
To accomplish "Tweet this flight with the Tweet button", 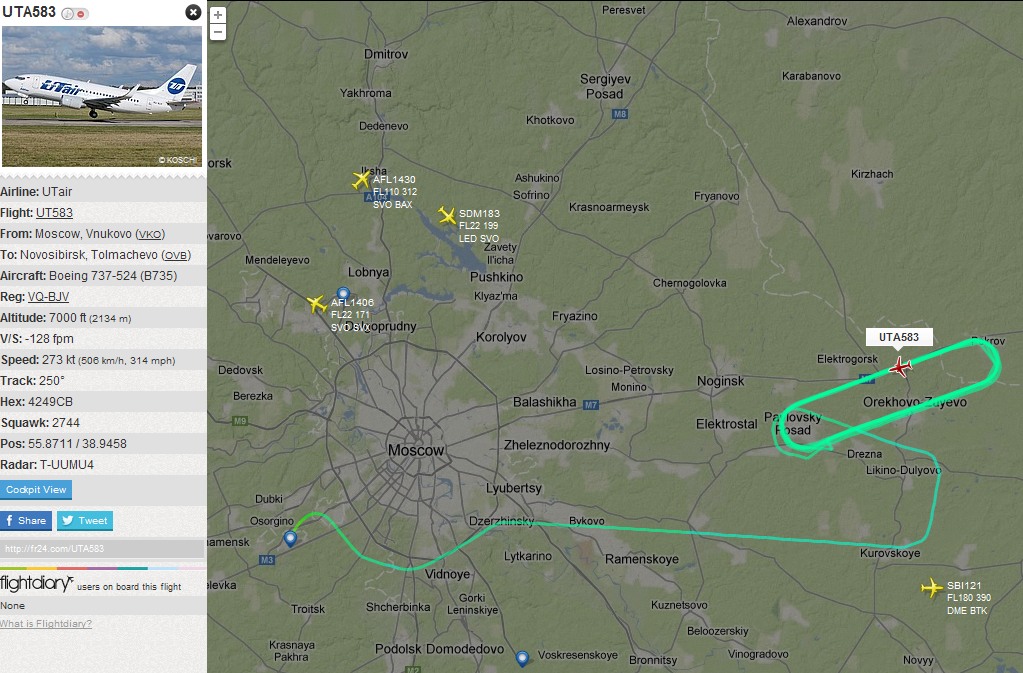I will click(85, 520).
